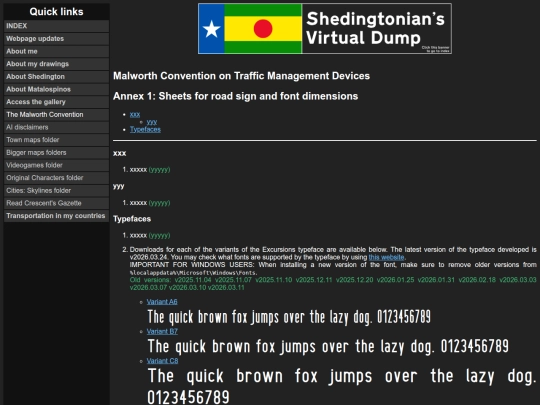540x405 pixels.
Task: Follow the 'this website' link
Action: pos(386,257)
